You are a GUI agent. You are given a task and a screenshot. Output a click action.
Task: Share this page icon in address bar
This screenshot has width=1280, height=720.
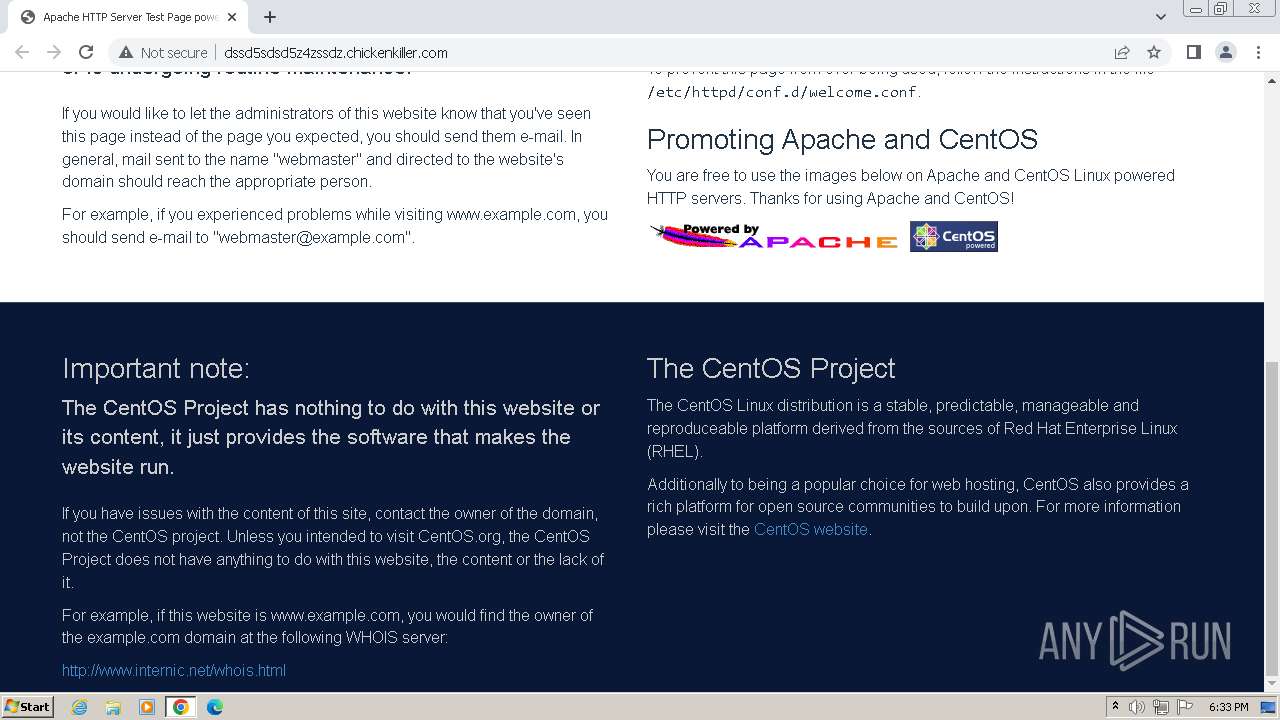1122,52
